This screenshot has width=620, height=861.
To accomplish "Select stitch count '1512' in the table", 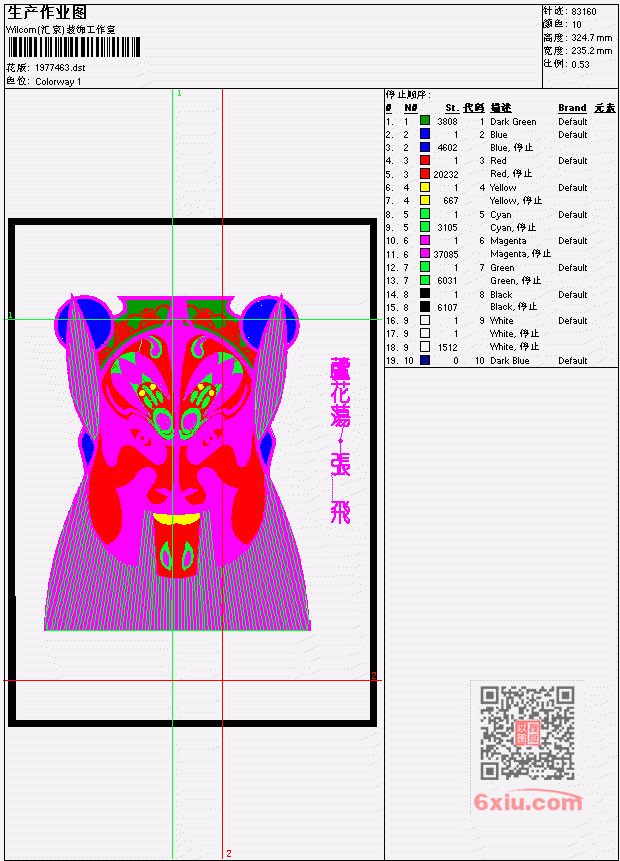I will tap(448, 347).
